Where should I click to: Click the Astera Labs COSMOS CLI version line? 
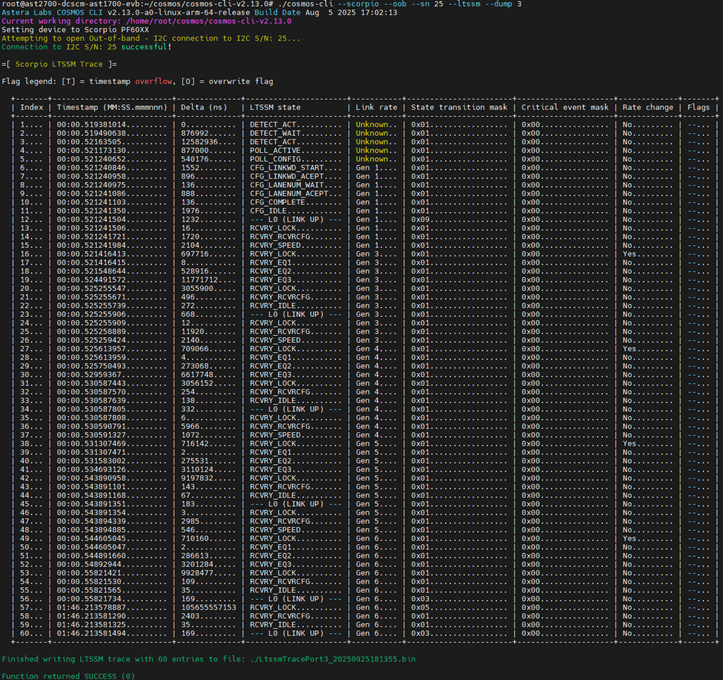click(x=200, y=13)
